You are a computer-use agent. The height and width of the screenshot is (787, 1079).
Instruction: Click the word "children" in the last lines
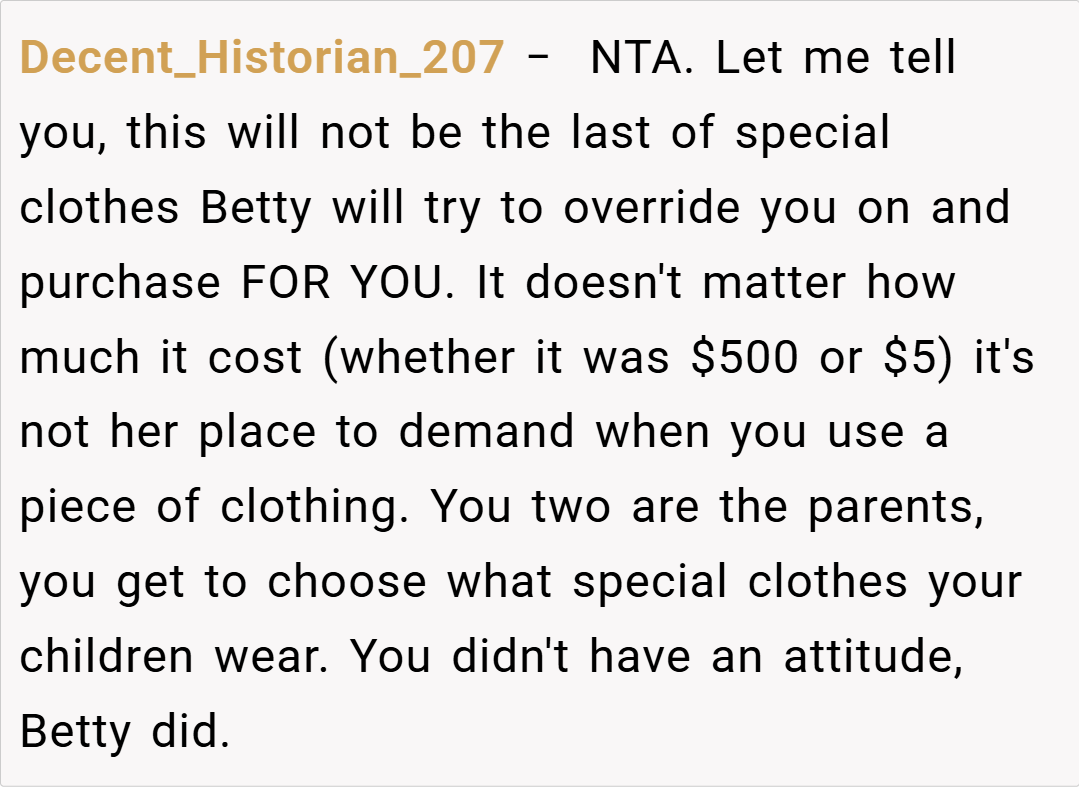tap(107, 657)
